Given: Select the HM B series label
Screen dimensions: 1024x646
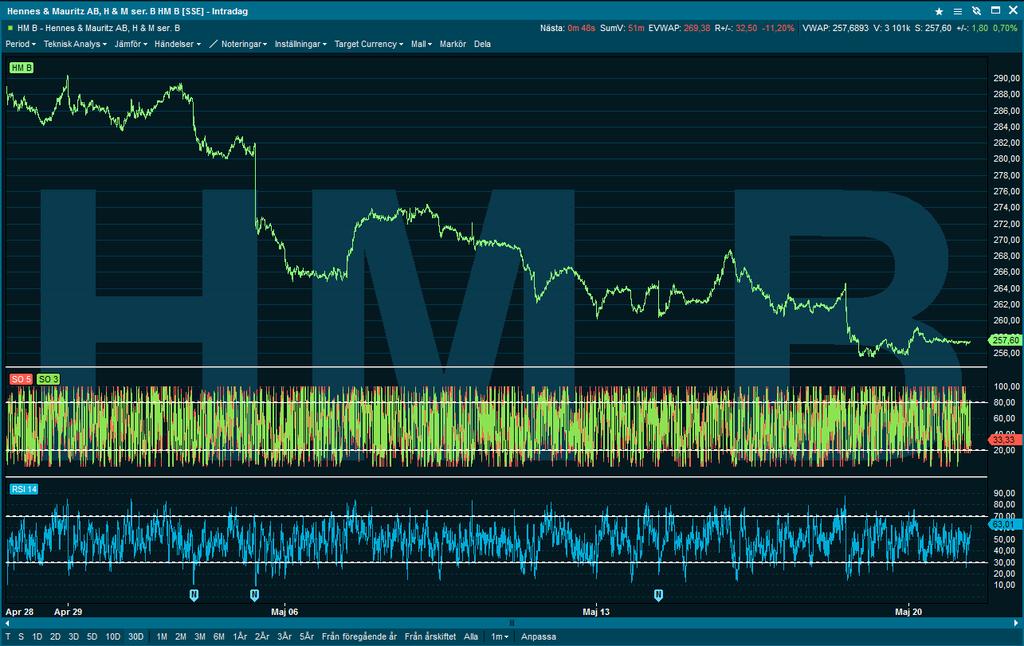Looking at the screenshot, I should click(22, 67).
